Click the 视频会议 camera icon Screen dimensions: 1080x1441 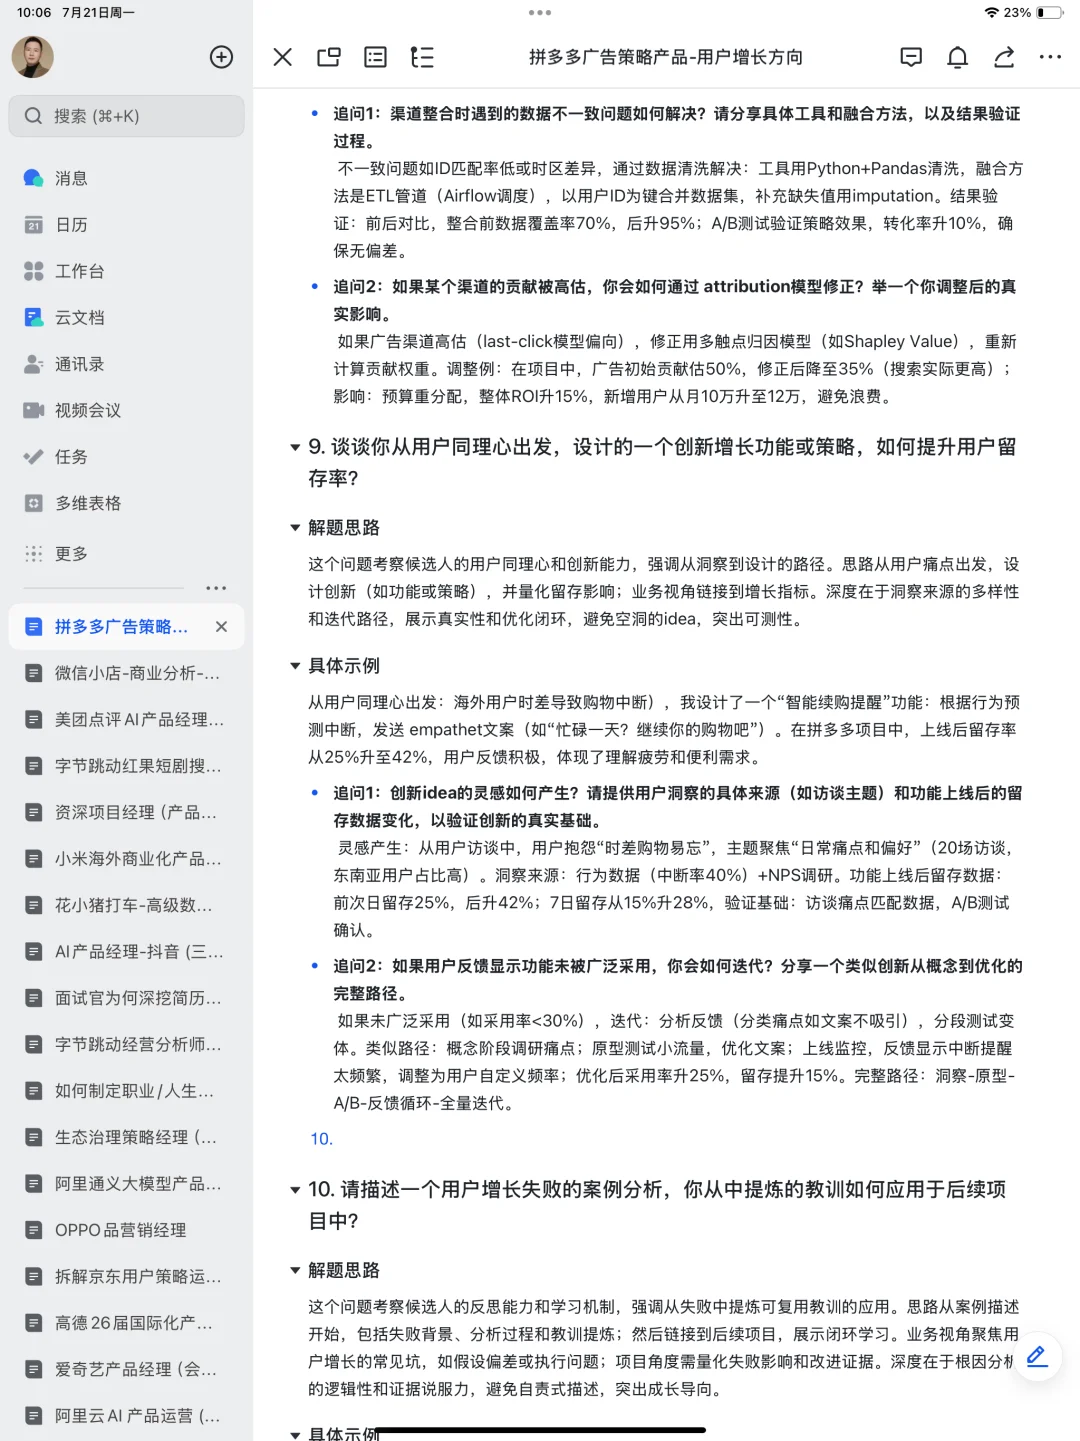tap(34, 410)
